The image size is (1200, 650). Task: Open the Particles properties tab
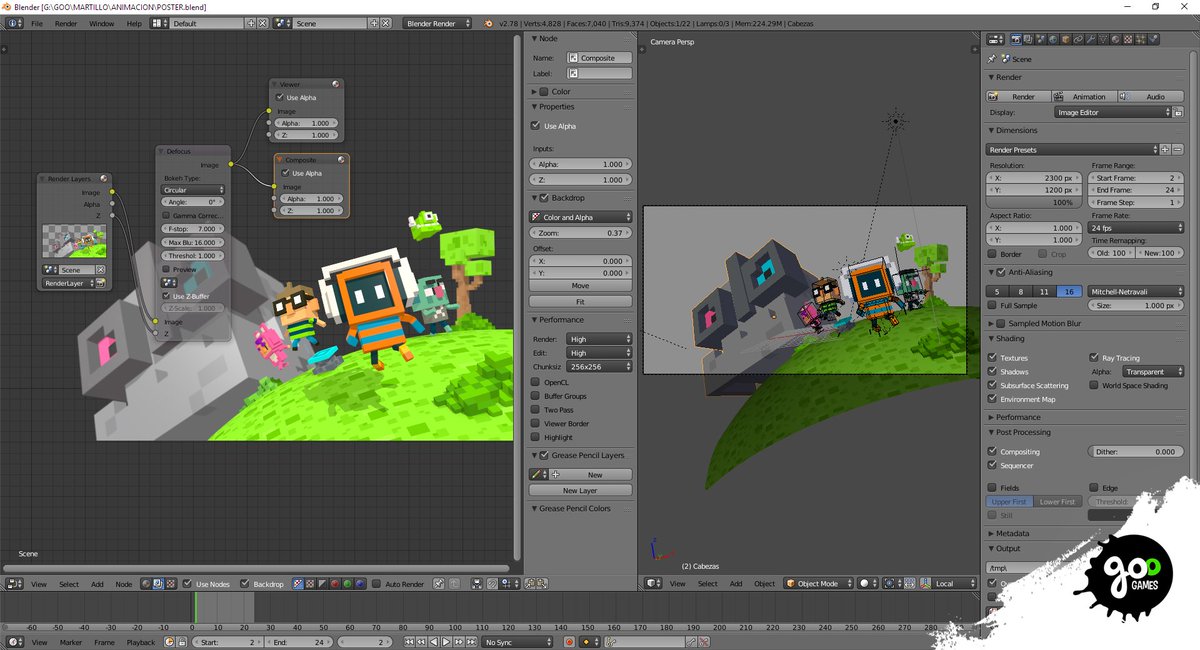(x=1140, y=40)
